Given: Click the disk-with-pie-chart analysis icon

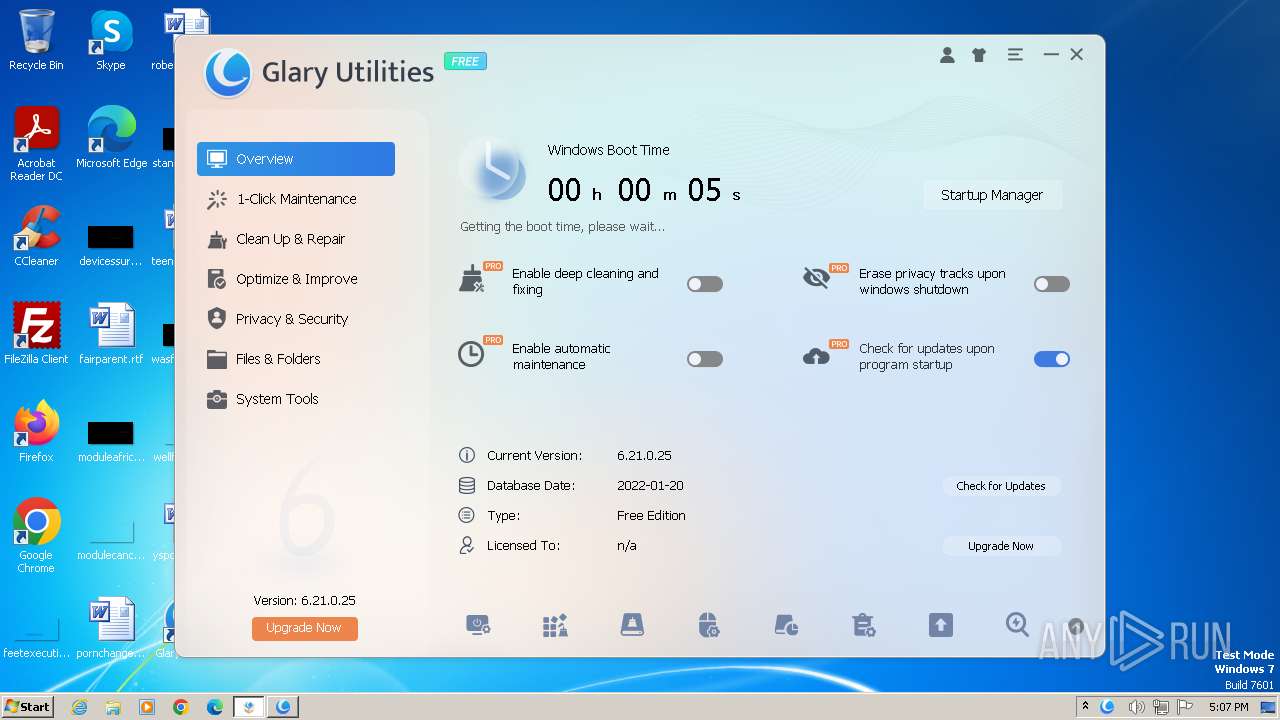Looking at the screenshot, I should tap(786, 626).
